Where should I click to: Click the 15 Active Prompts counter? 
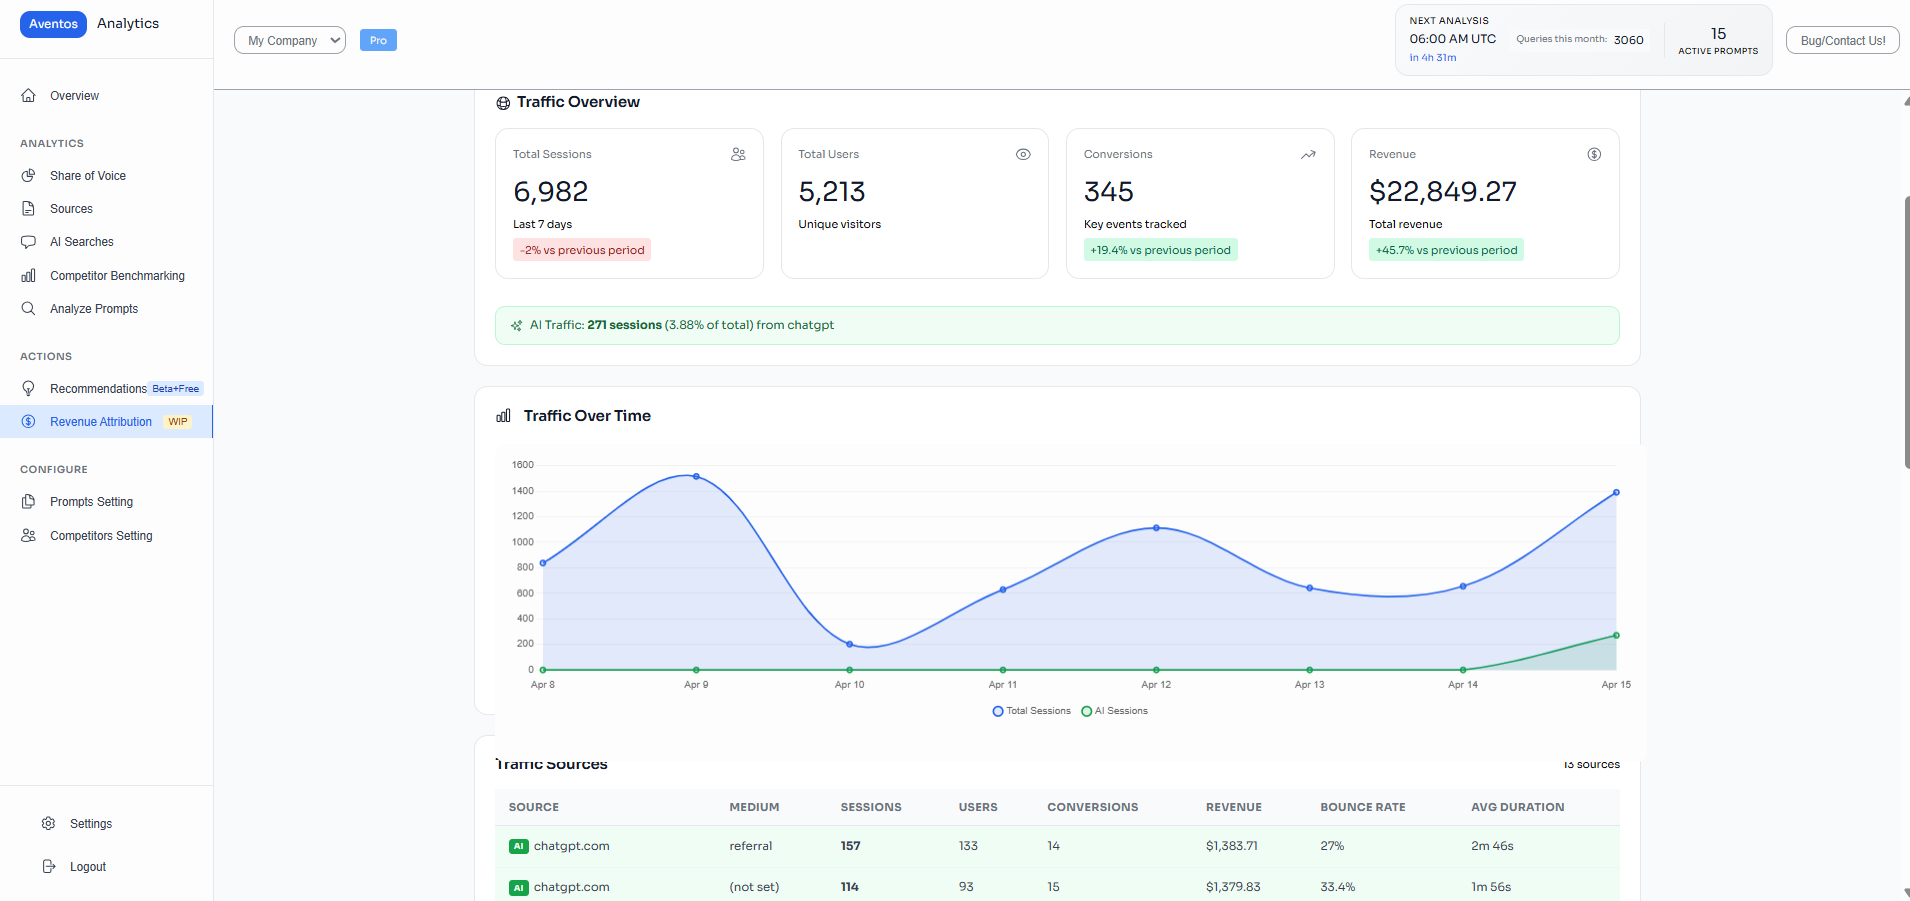(x=1718, y=40)
